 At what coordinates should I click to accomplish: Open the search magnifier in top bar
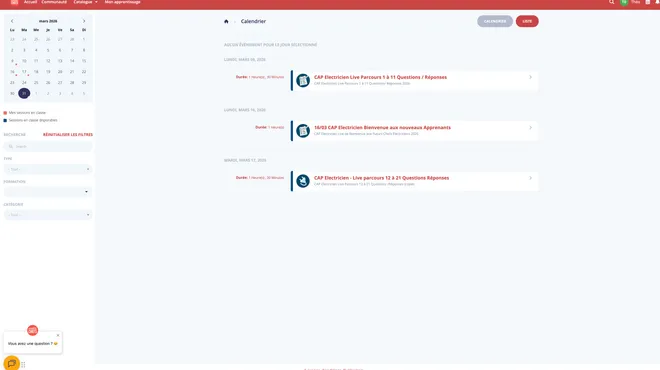612,2
